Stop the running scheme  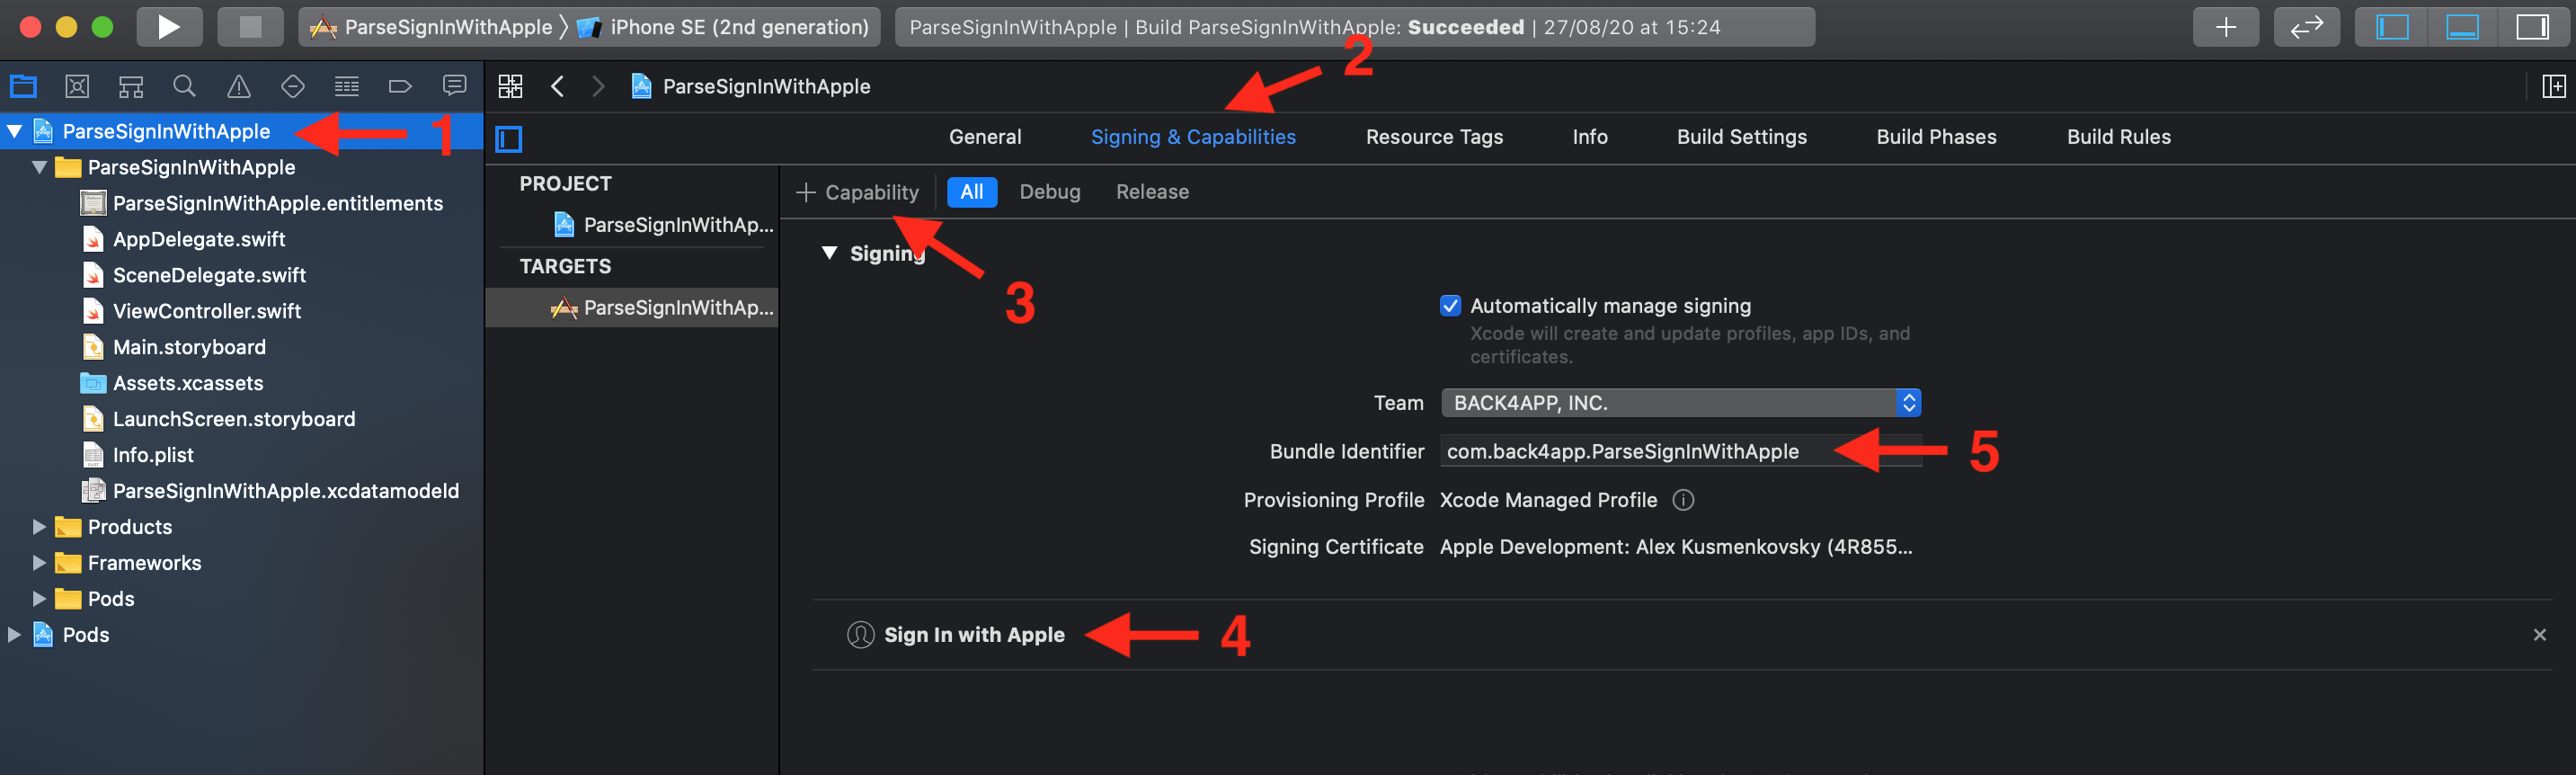click(250, 27)
